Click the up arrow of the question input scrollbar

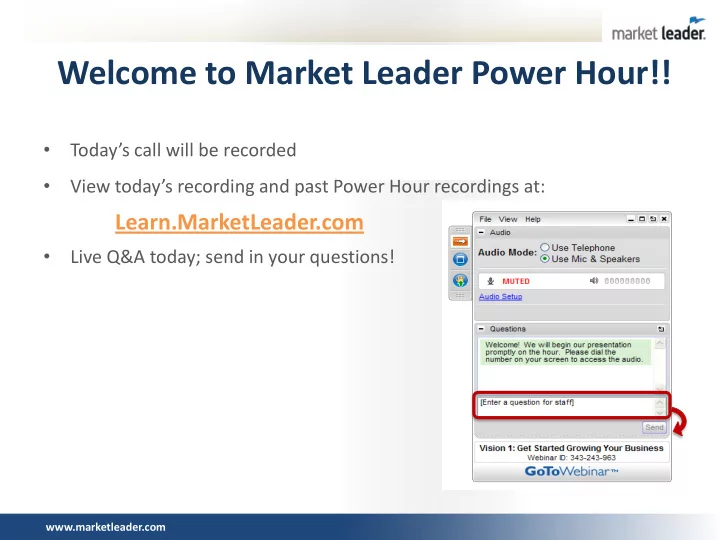click(x=660, y=403)
